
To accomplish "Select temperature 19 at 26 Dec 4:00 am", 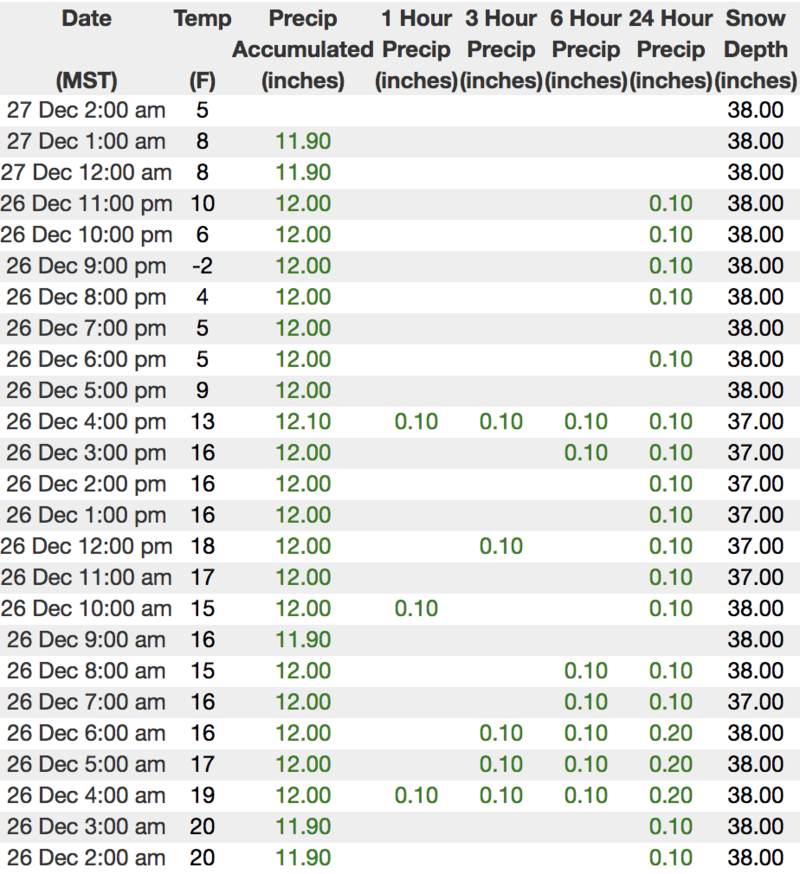I will coord(203,795).
